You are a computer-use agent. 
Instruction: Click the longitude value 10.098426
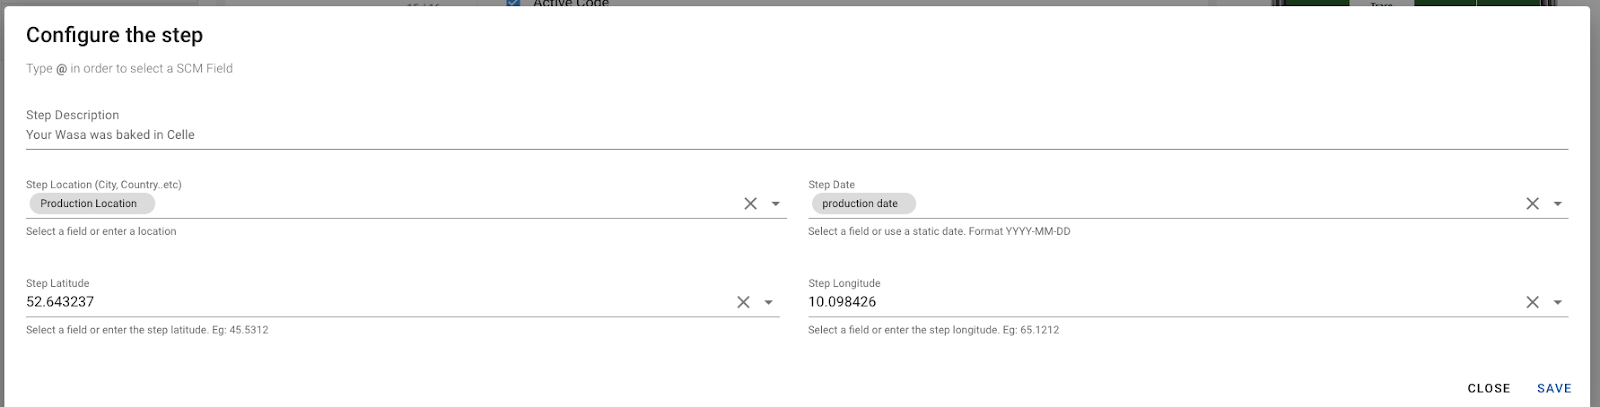click(x=842, y=302)
